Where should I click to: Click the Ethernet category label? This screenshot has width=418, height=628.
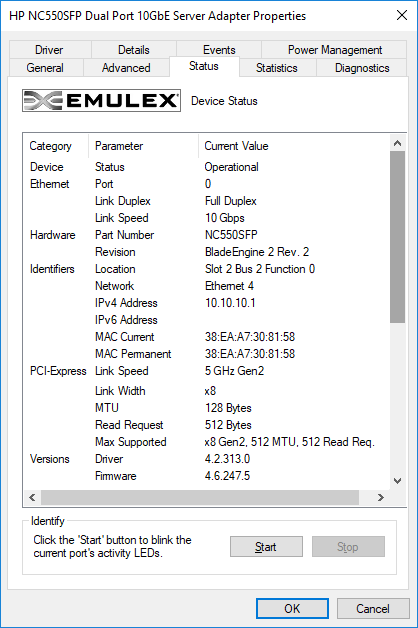pos(50,184)
